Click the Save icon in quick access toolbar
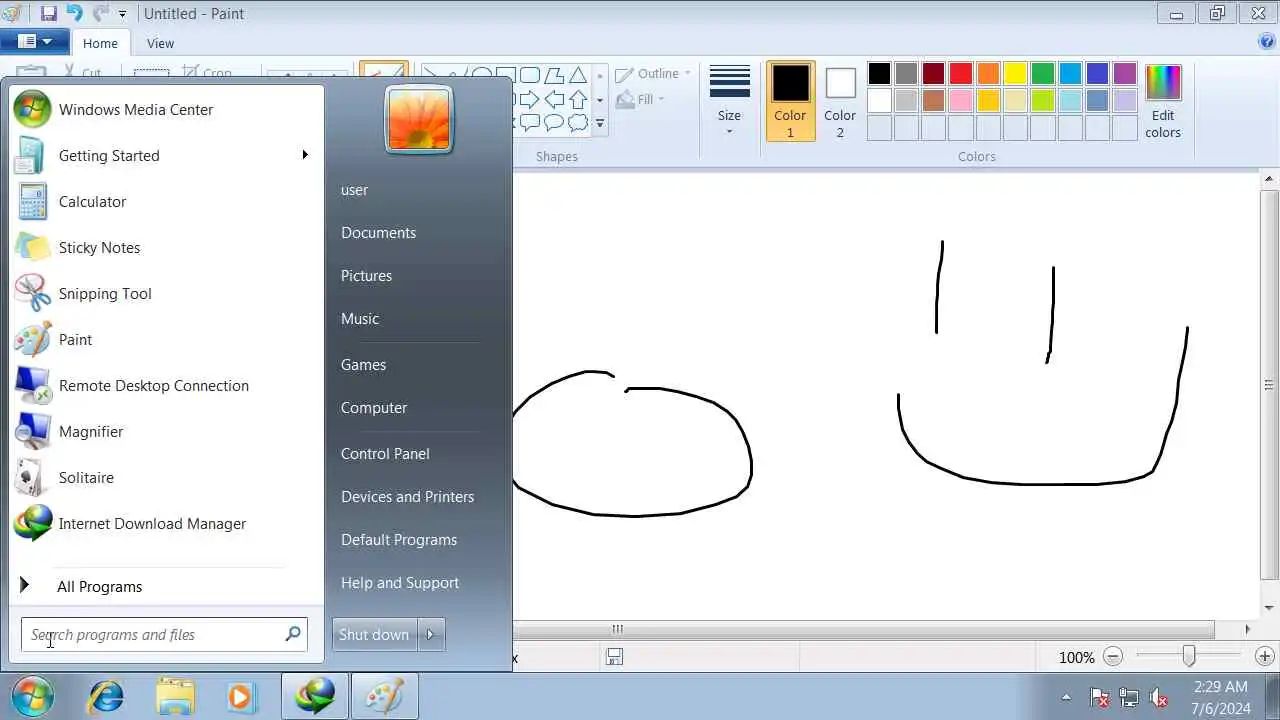The image size is (1280, 720). [x=48, y=14]
